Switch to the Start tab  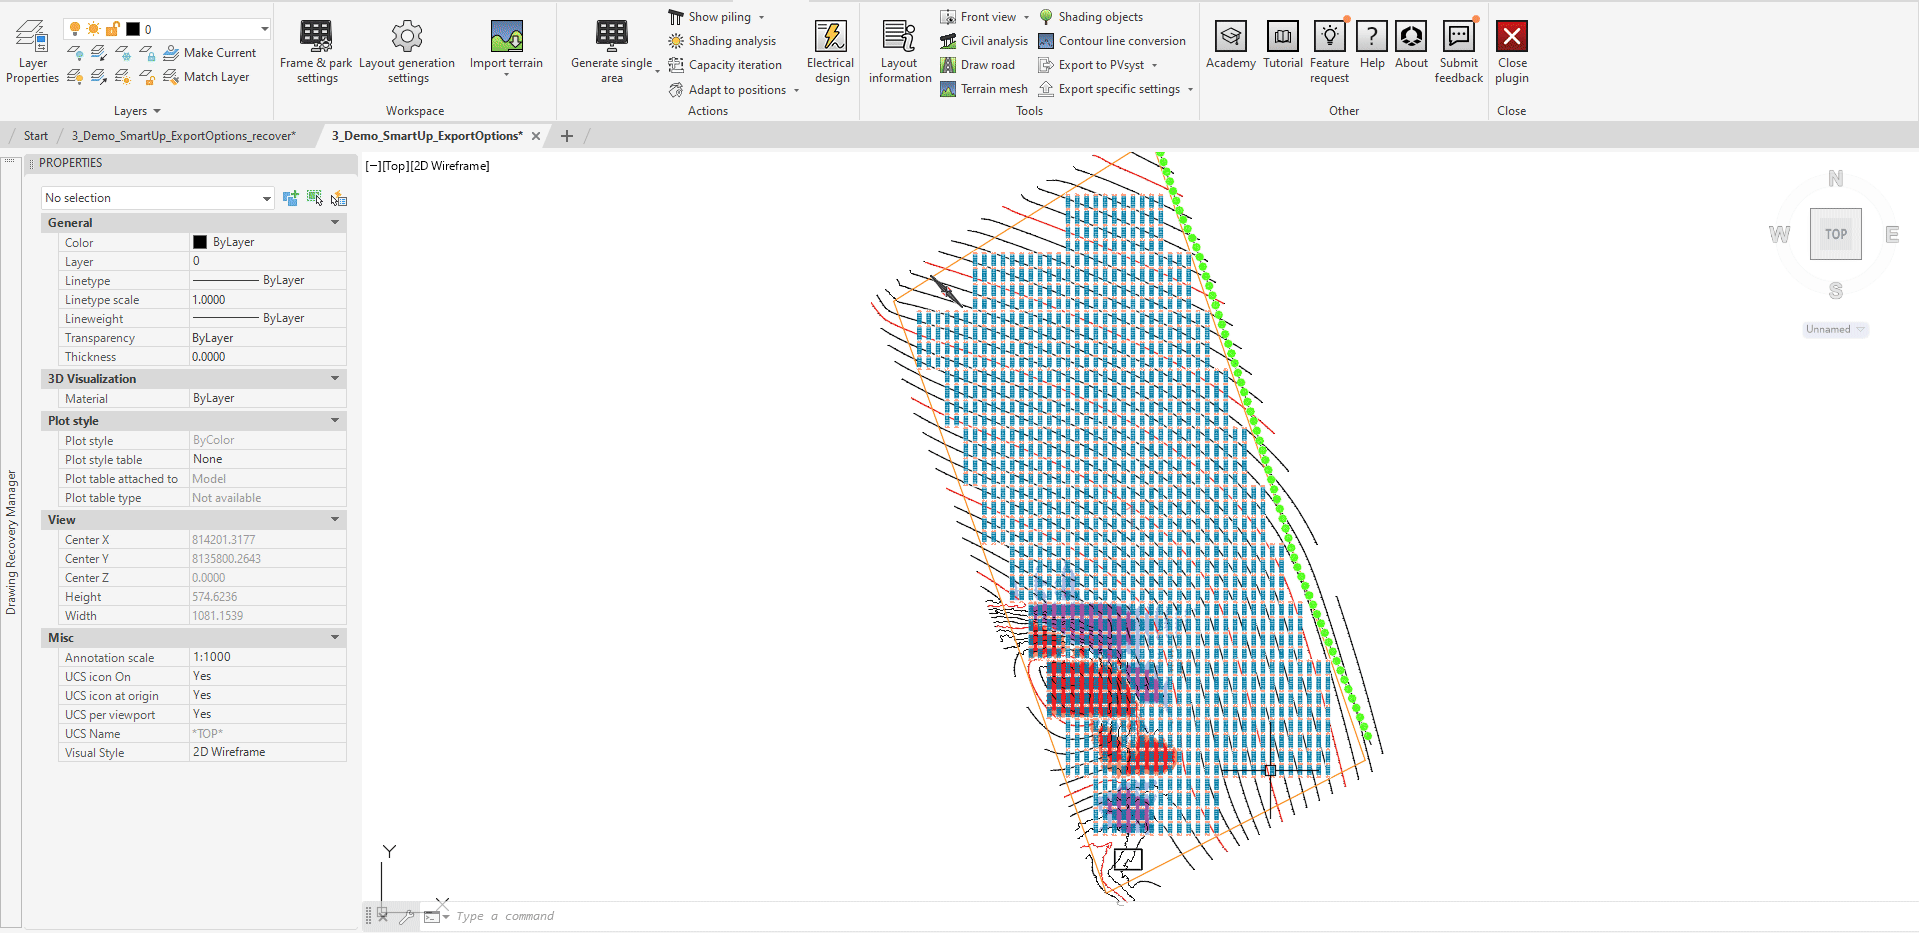[x=35, y=135]
